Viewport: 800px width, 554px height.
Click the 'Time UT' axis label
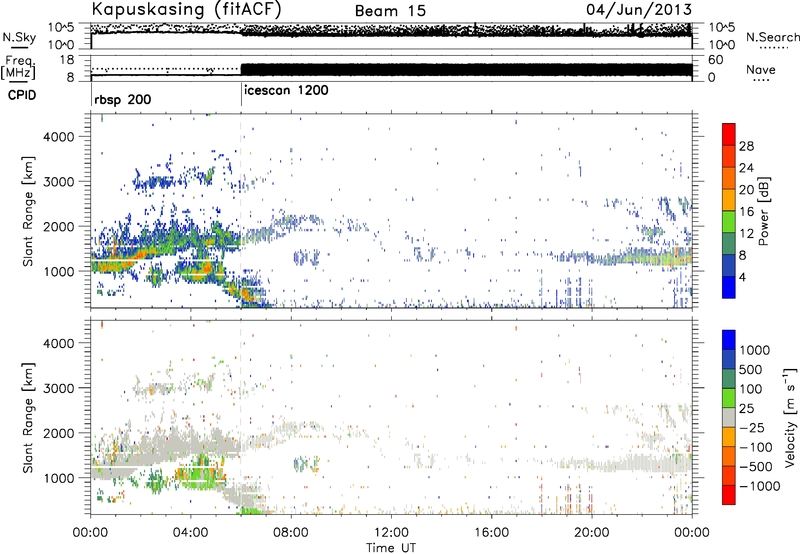391,547
